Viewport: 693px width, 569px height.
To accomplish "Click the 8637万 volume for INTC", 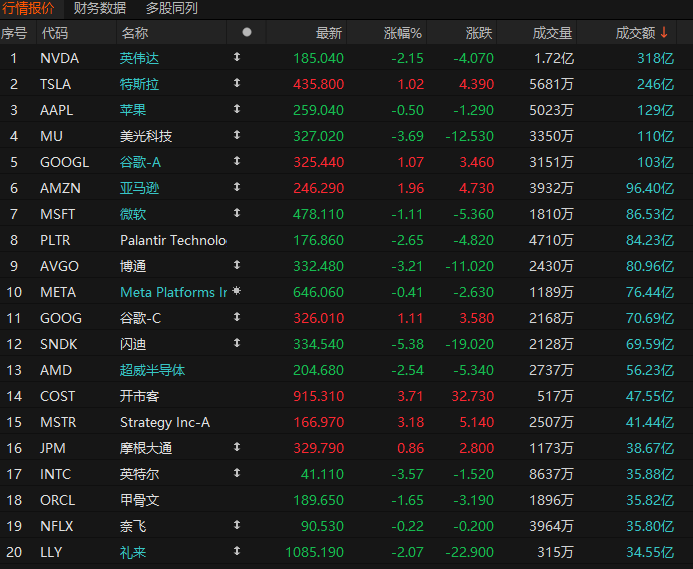I will pyautogui.click(x=551, y=474).
